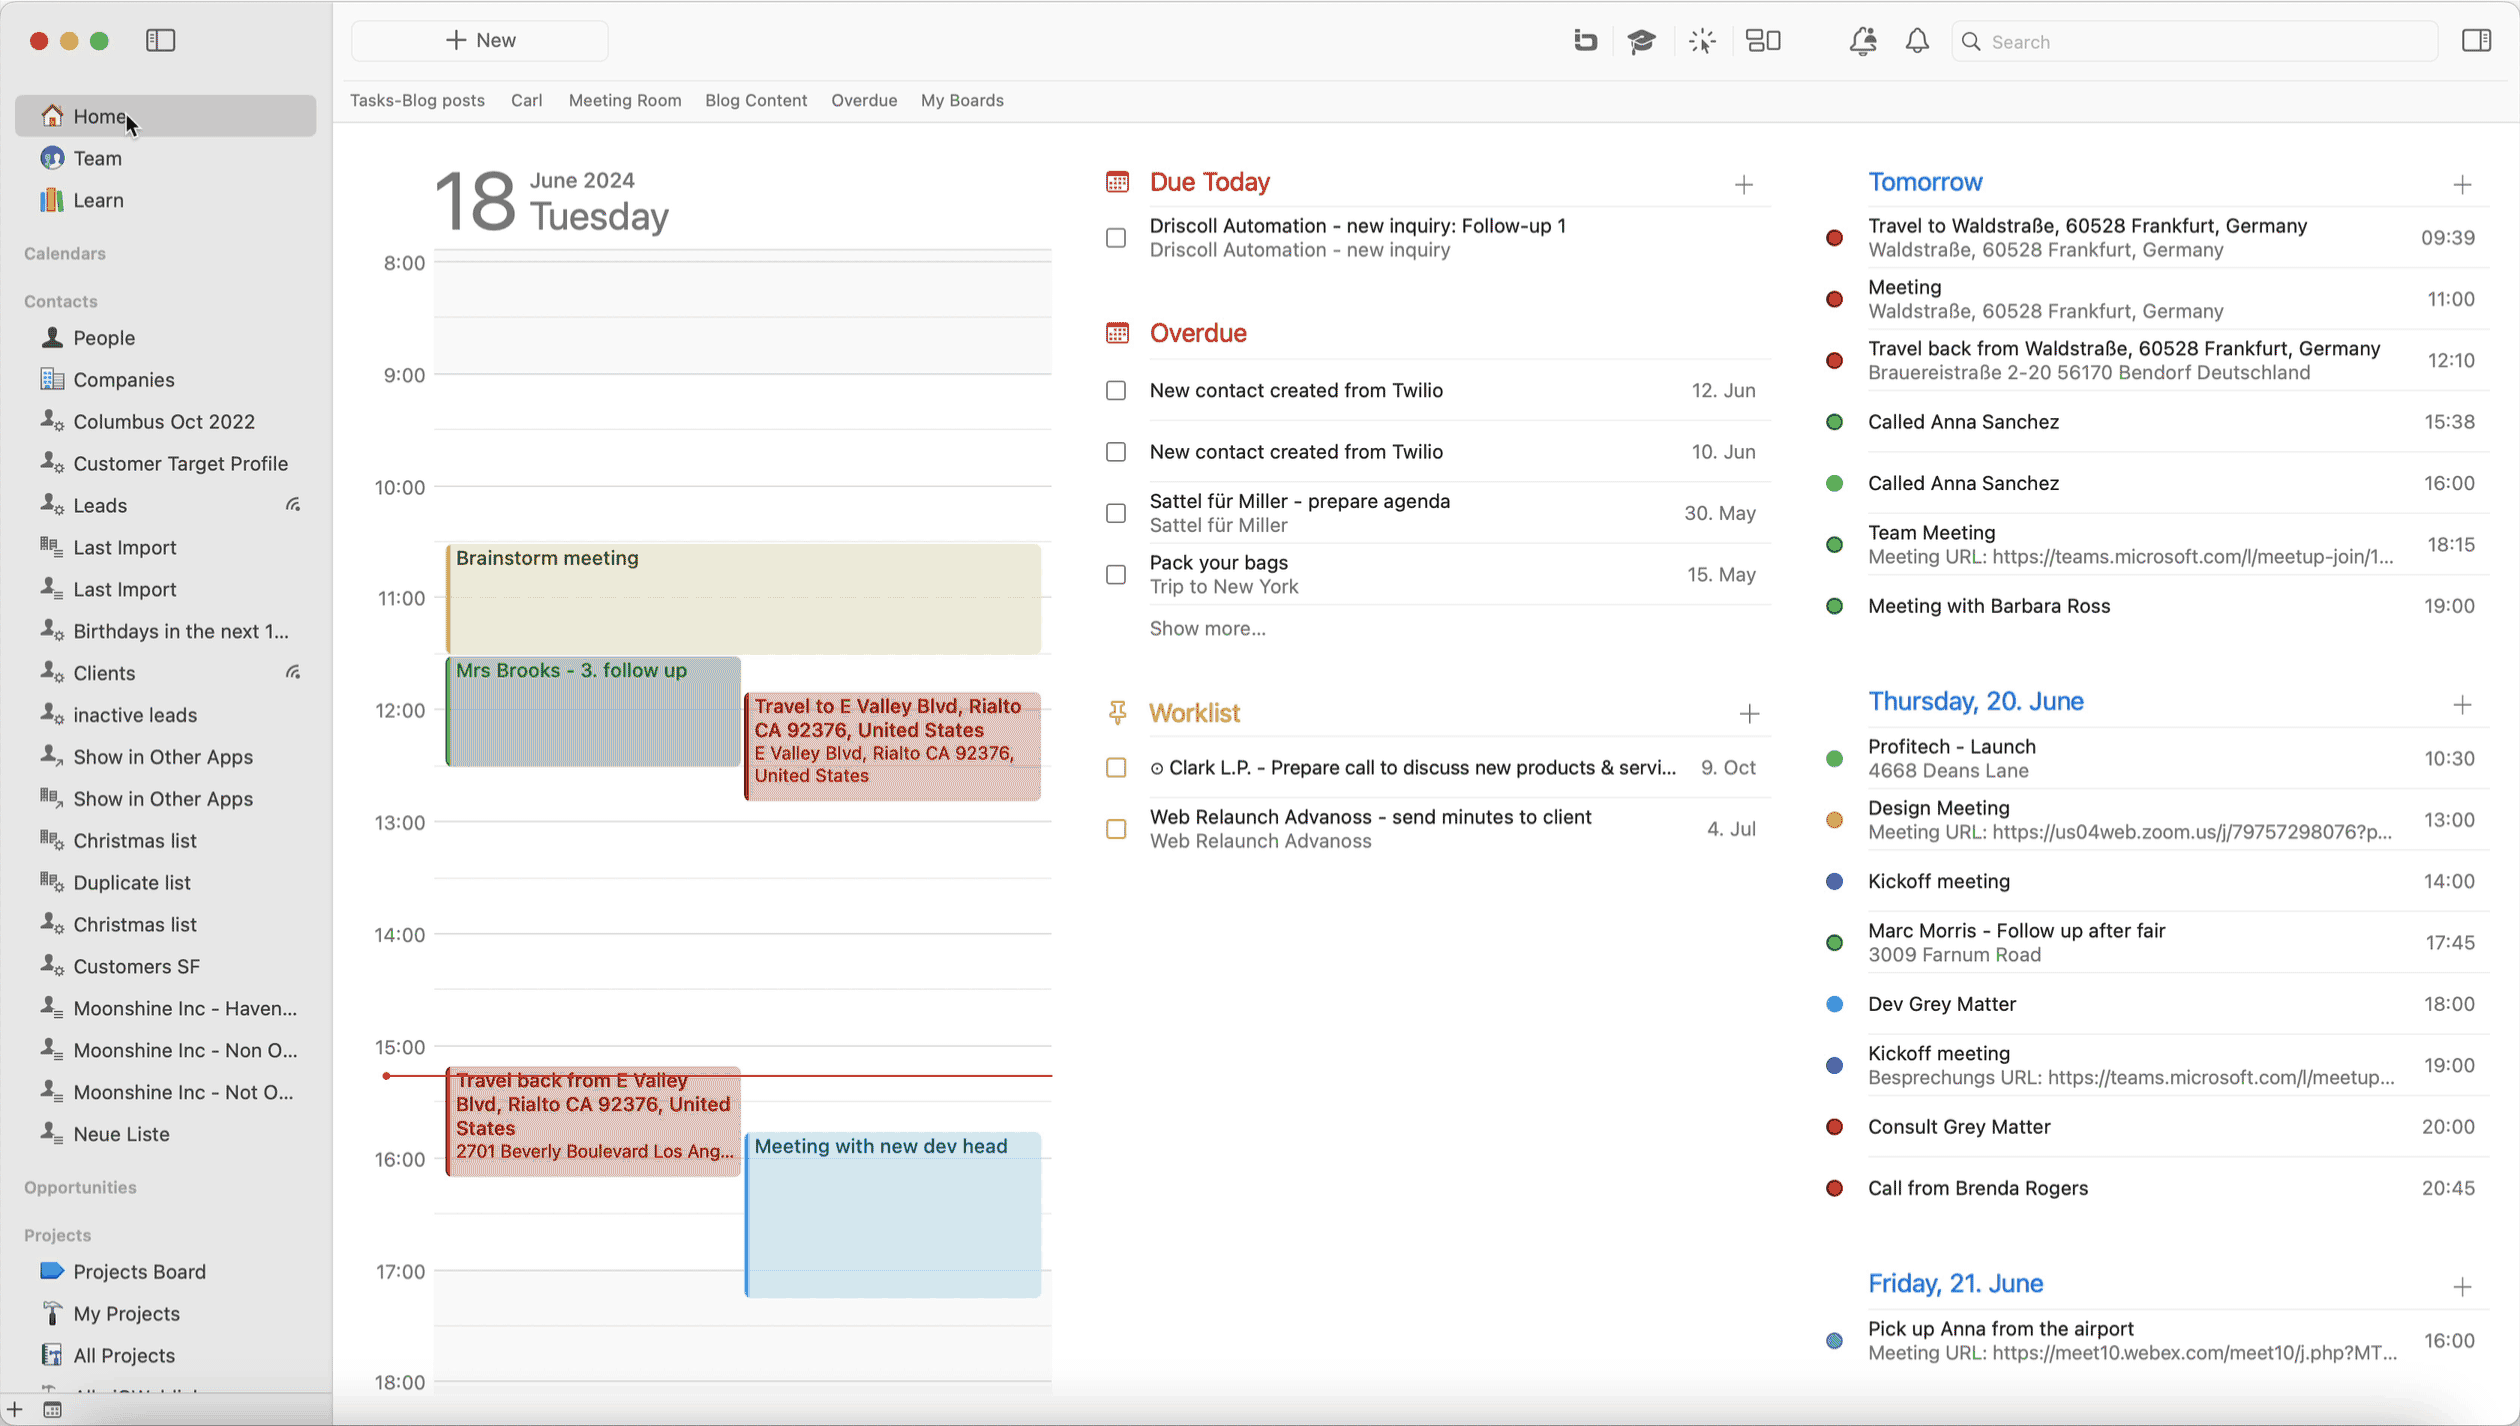This screenshot has width=2520, height=1426.
Task: Switch to the Blog Content tab
Action: click(756, 101)
